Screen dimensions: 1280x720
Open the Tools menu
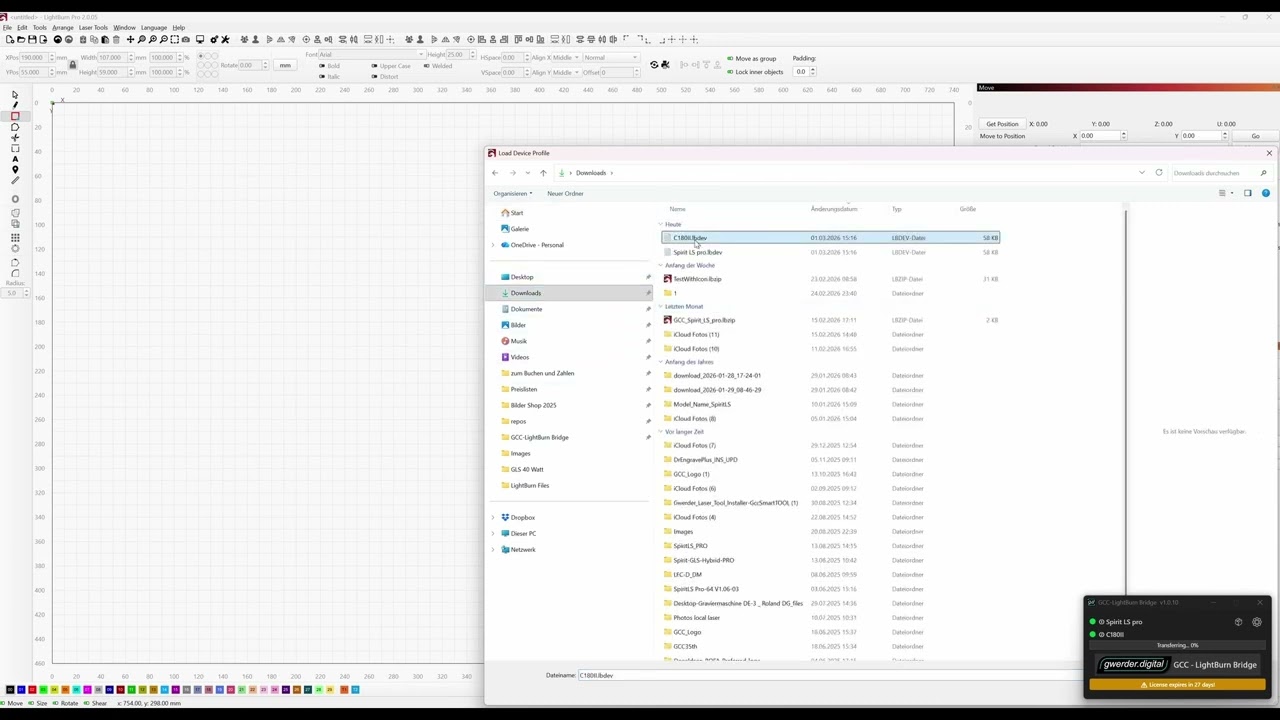(39, 28)
